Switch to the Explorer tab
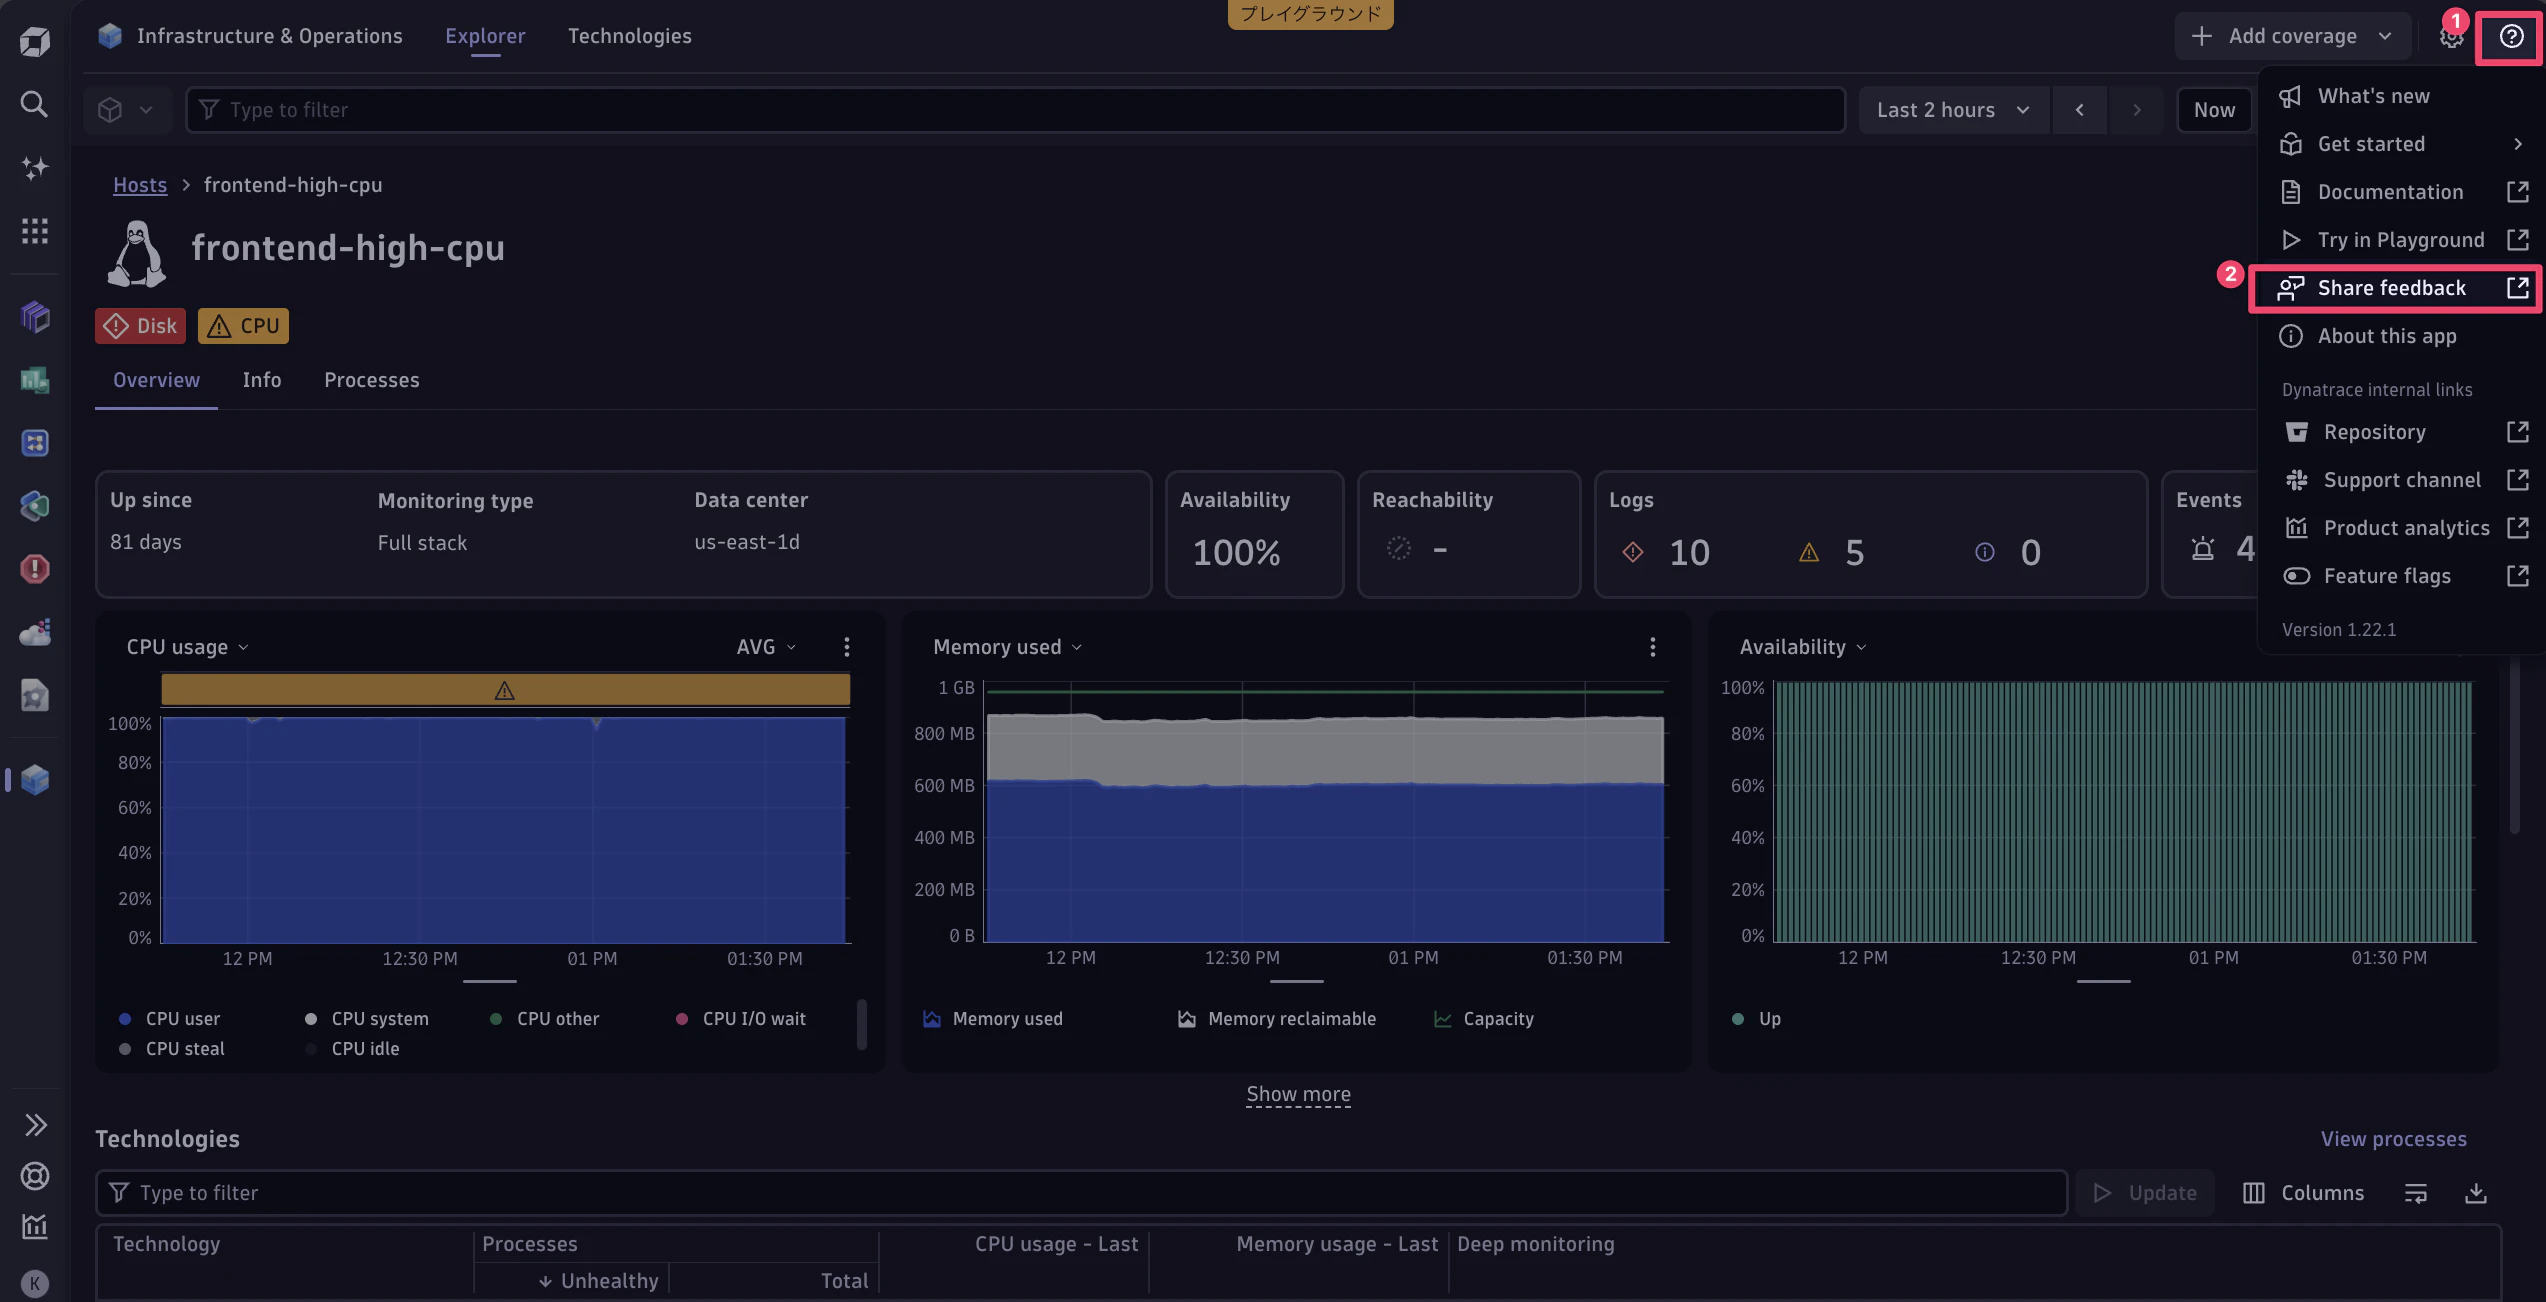This screenshot has height=1302, width=2546. [485, 37]
